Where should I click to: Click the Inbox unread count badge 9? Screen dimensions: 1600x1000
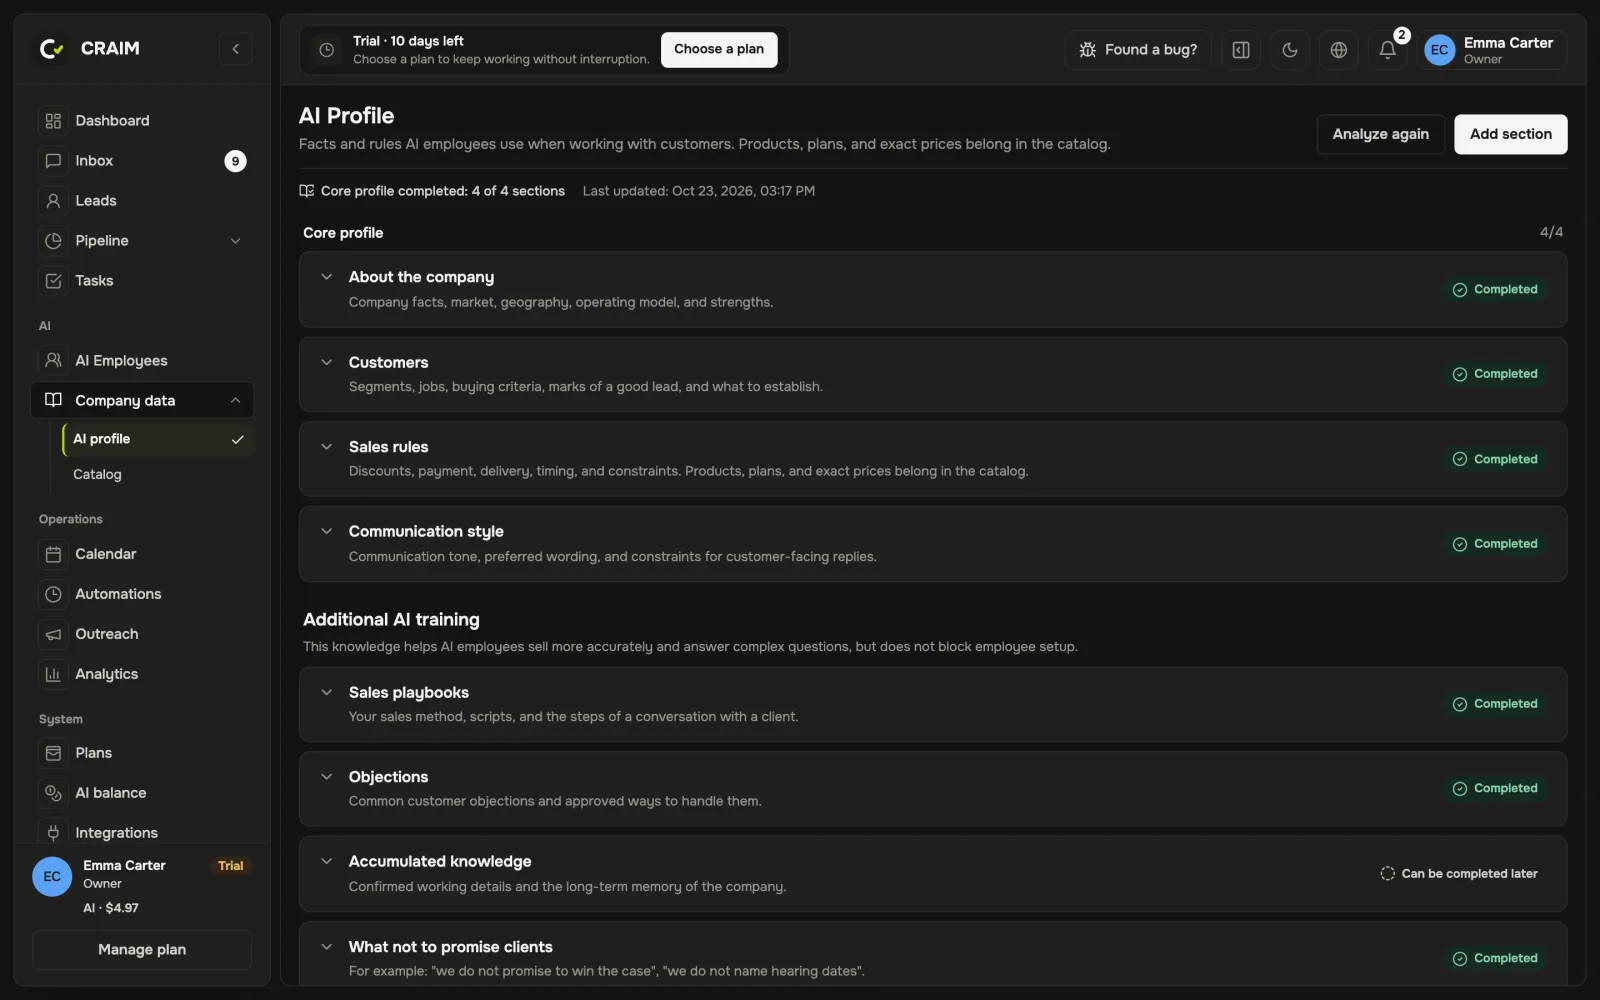click(x=235, y=161)
